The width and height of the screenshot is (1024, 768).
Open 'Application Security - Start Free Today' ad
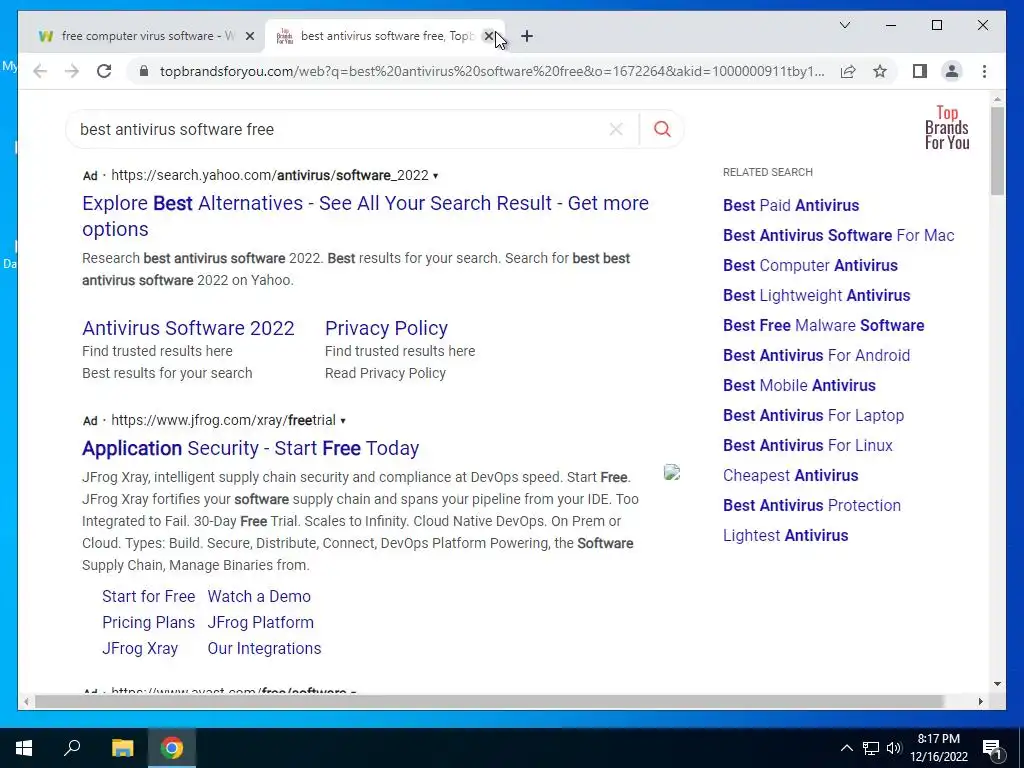[250, 448]
